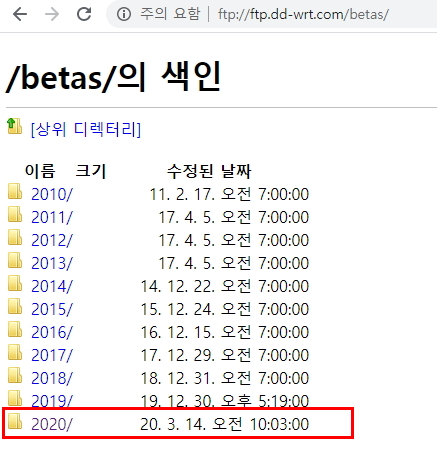Click the 크기 column header

coord(90,171)
